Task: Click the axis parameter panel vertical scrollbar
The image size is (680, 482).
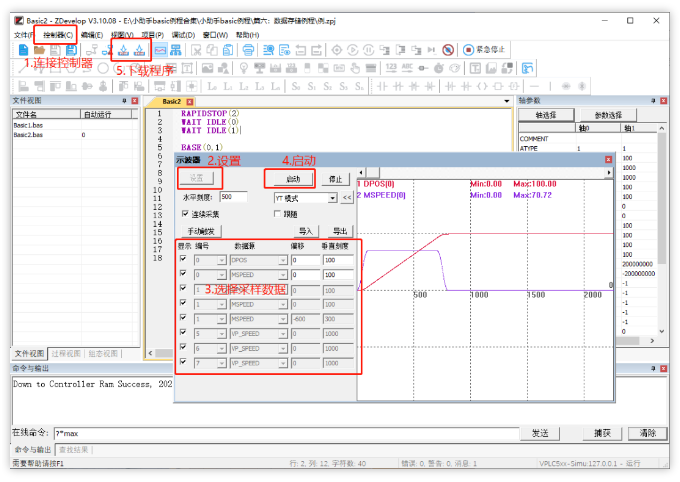Action: point(661,230)
